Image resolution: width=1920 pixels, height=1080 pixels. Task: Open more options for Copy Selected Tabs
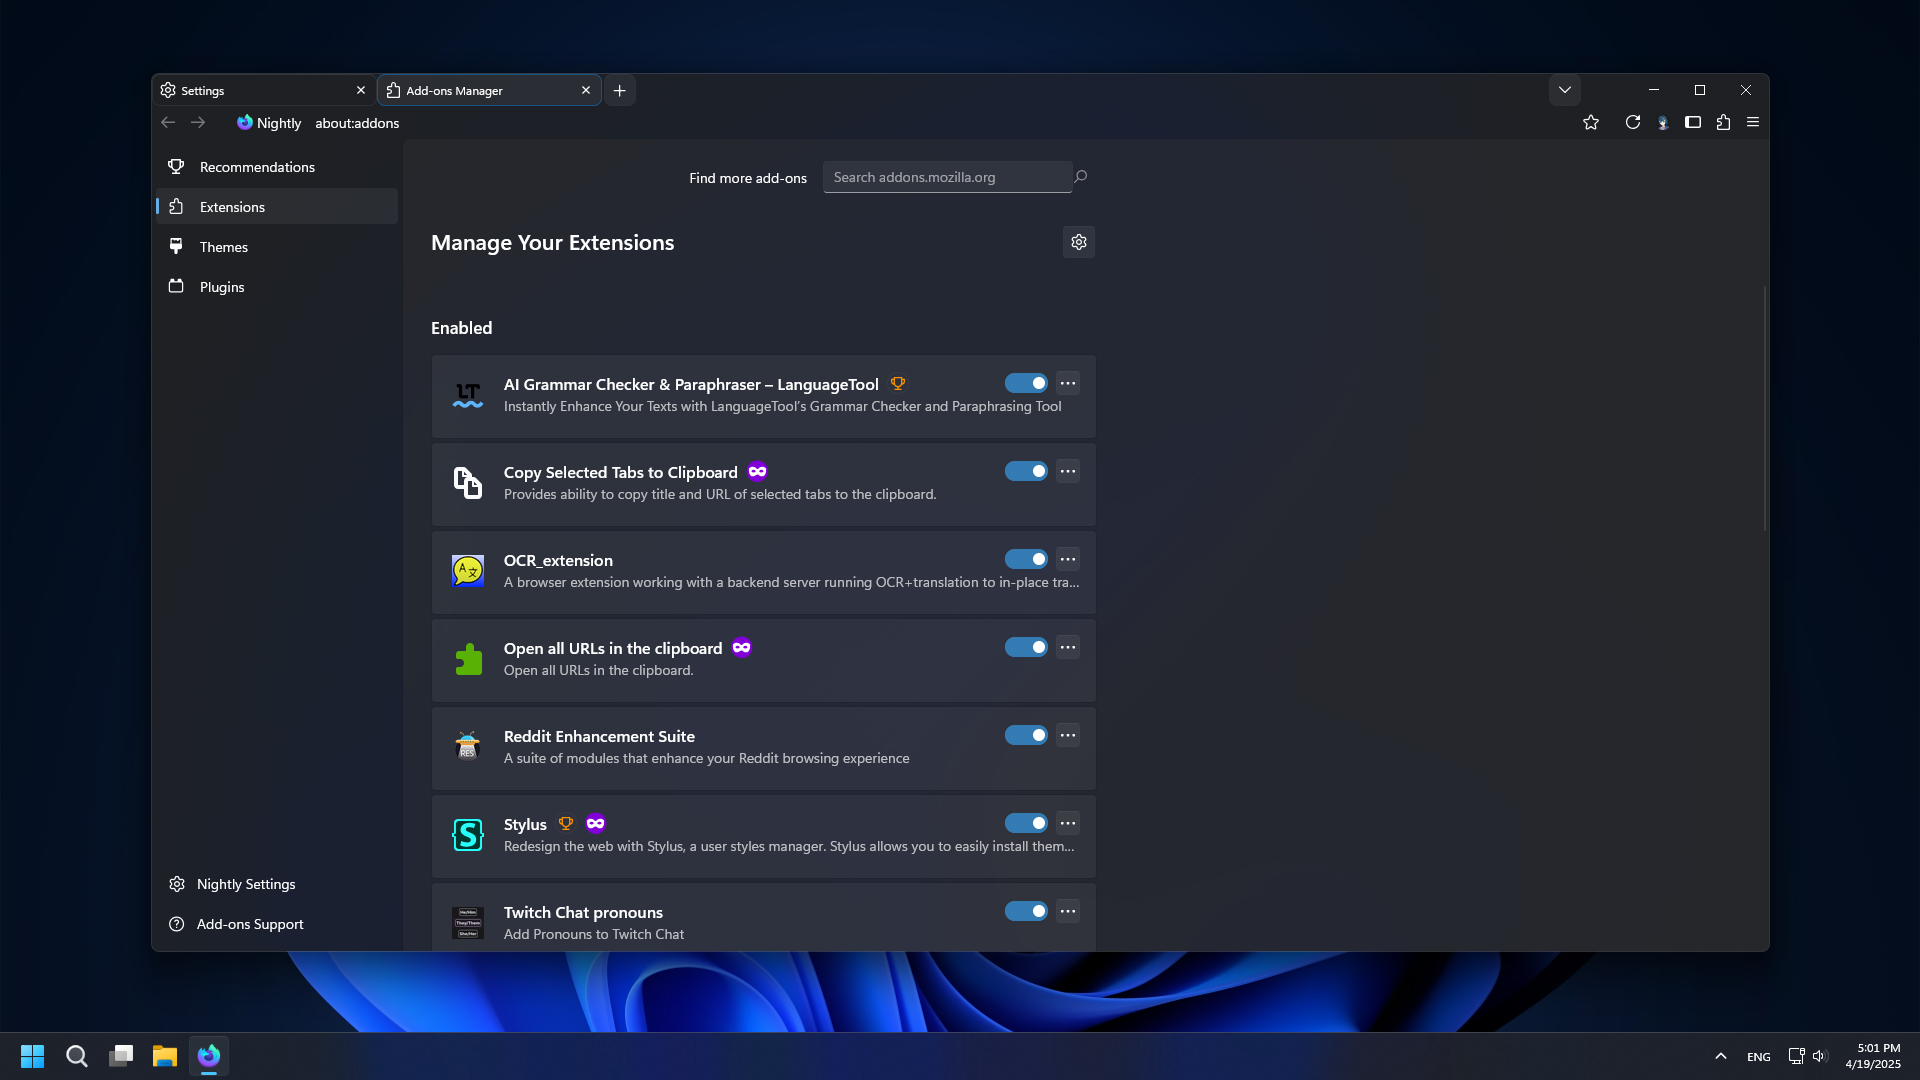(1068, 471)
